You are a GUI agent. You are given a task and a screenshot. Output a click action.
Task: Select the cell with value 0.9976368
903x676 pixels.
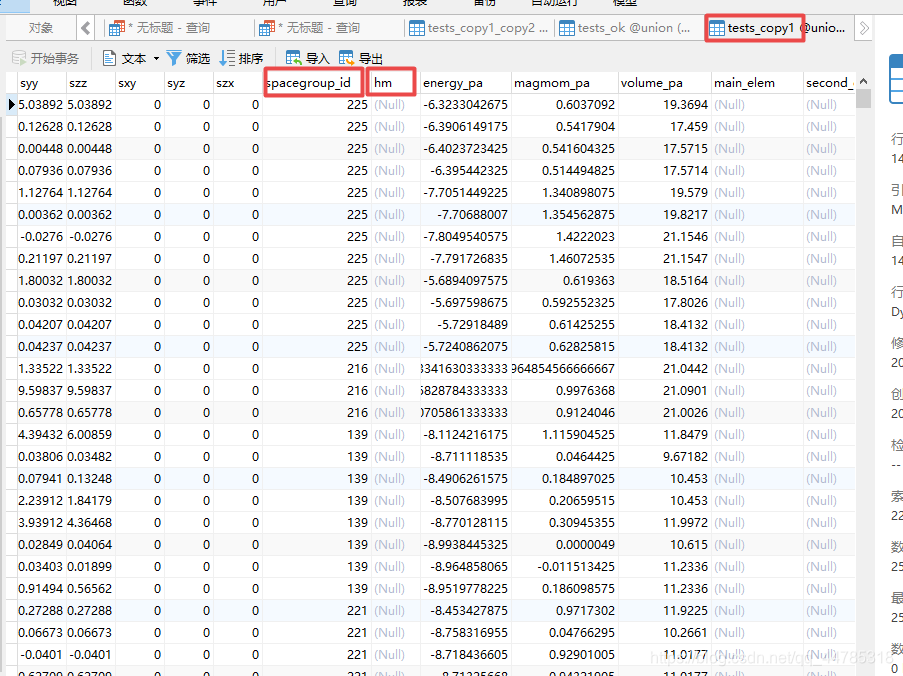coord(564,390)
